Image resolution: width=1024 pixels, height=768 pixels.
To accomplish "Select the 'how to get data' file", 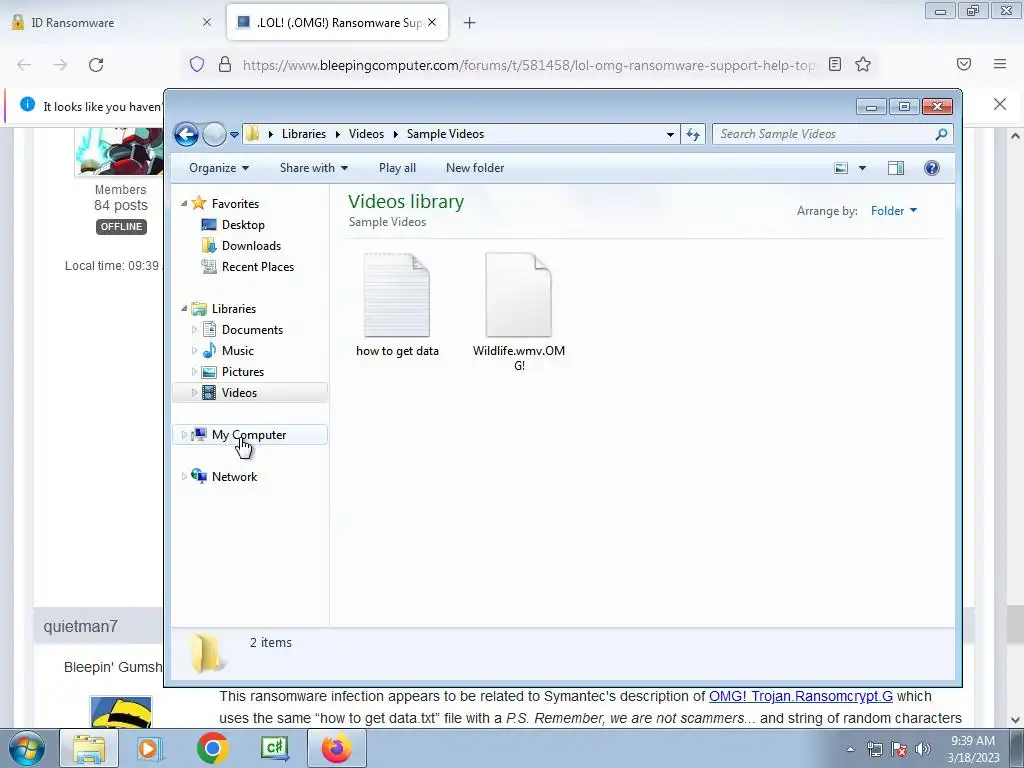I will click(397, 305).
